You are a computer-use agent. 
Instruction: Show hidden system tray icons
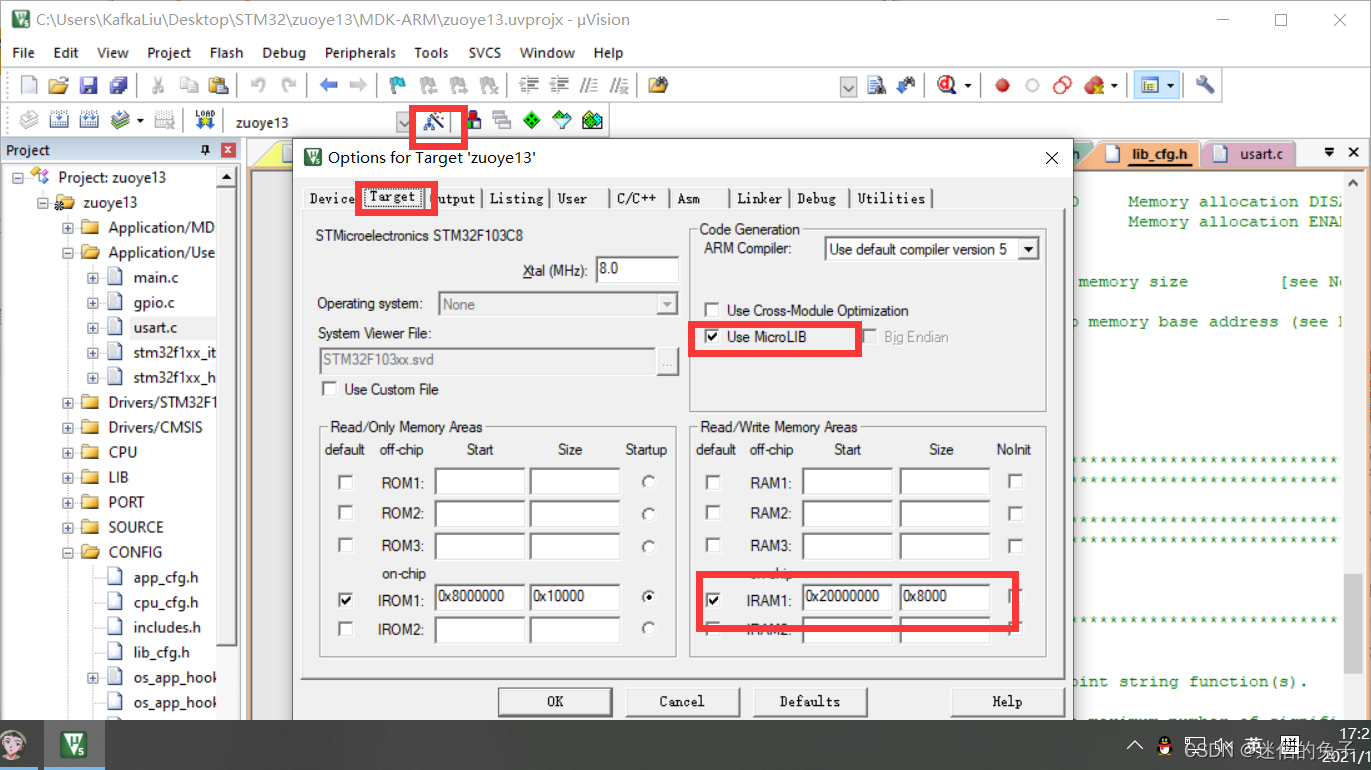click(1134, 745)
